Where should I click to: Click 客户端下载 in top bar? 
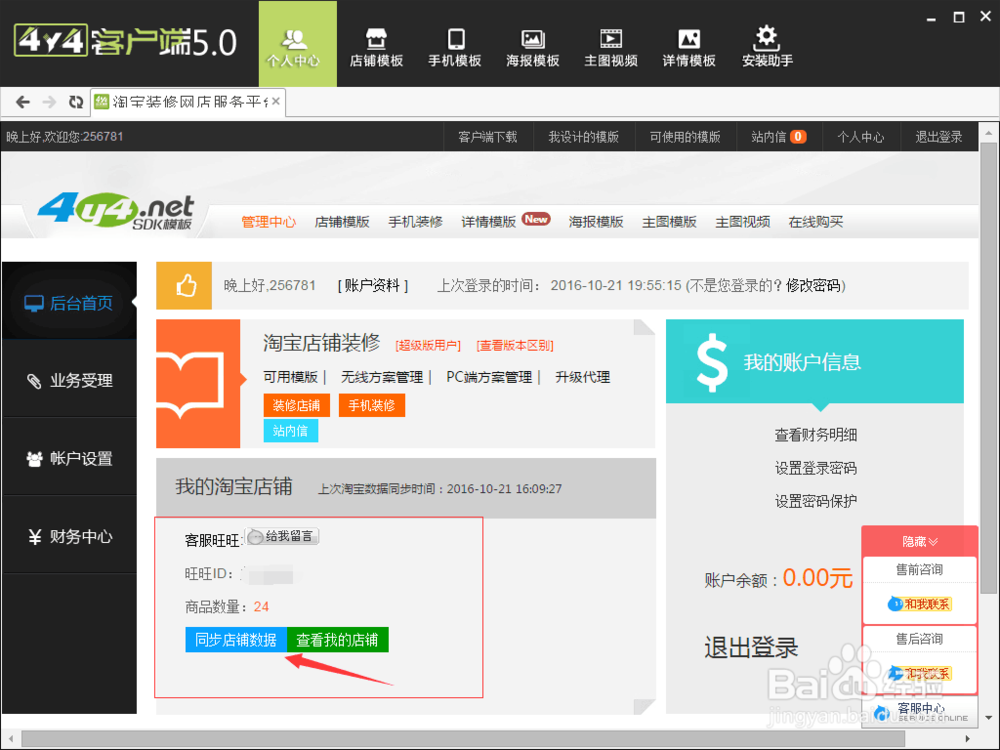[488, 137]
